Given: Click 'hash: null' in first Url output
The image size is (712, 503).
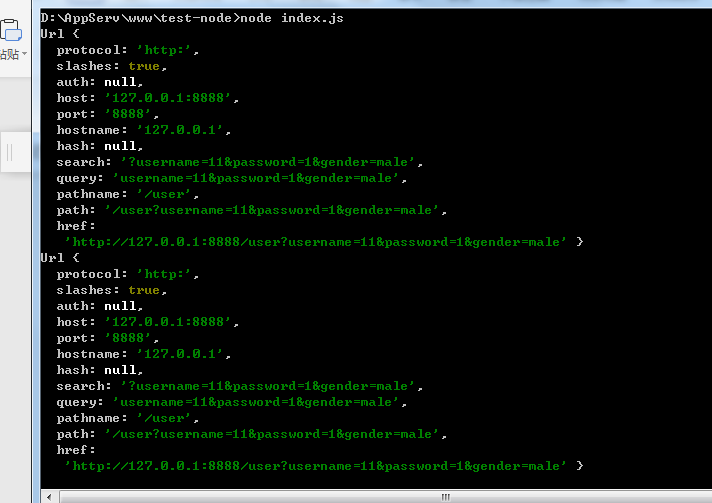Looking at the screenshot, I should [x=99, y=146].
